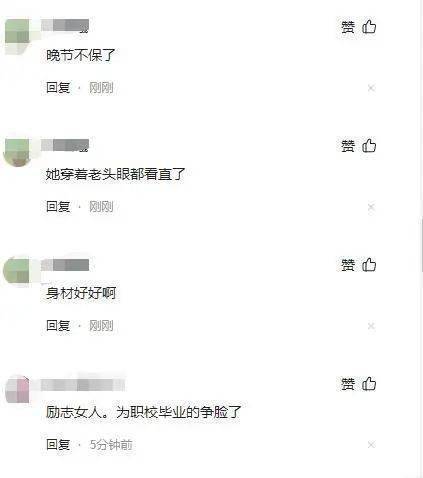Open the pink avatar of "励志女人" commenter
The height and width of the screenshot is (478, 423).
click(17, 389)
